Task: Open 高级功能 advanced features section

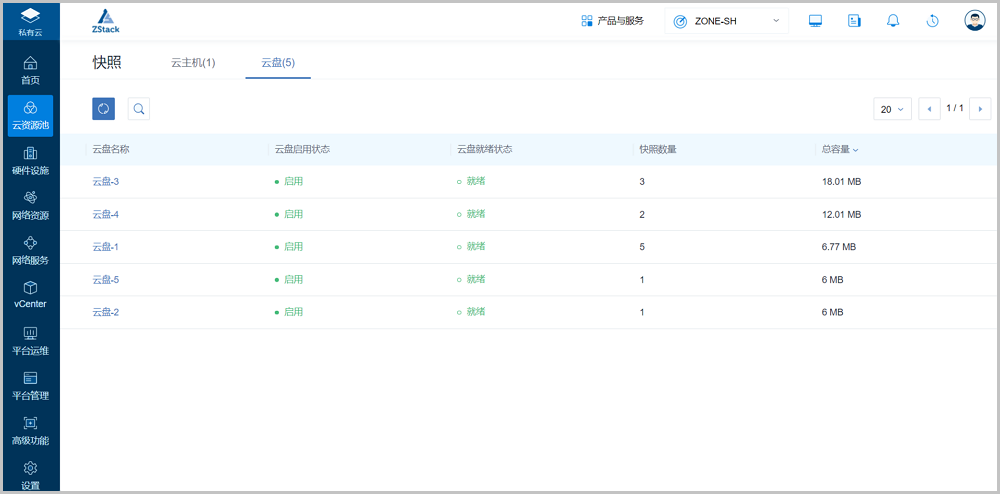Action: point(30,432)
